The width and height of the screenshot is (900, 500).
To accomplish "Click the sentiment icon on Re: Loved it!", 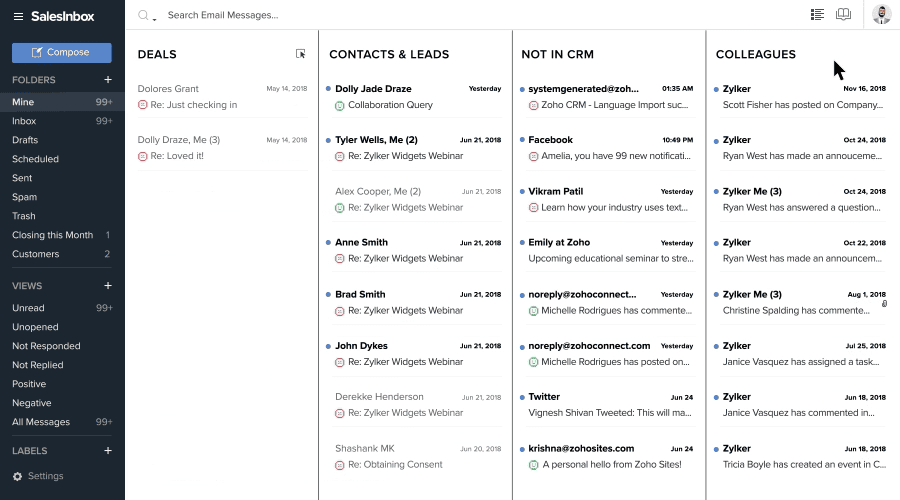I will coord(142,156).
